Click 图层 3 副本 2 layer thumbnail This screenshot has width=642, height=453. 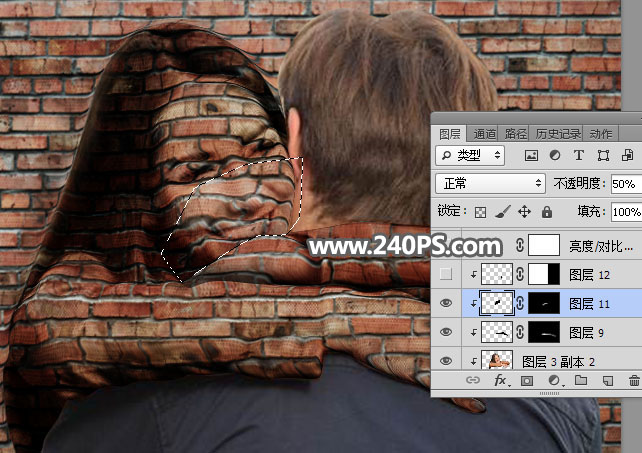497,360
